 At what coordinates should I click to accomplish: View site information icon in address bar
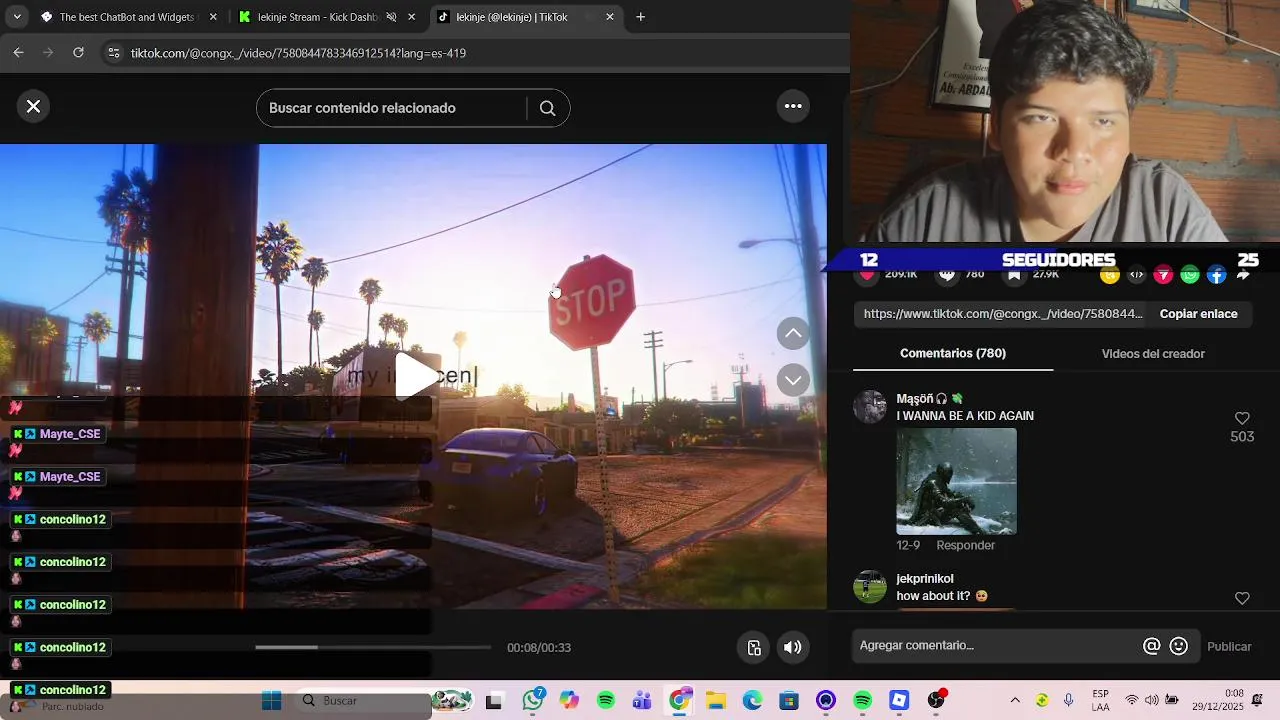coord(114,53)
